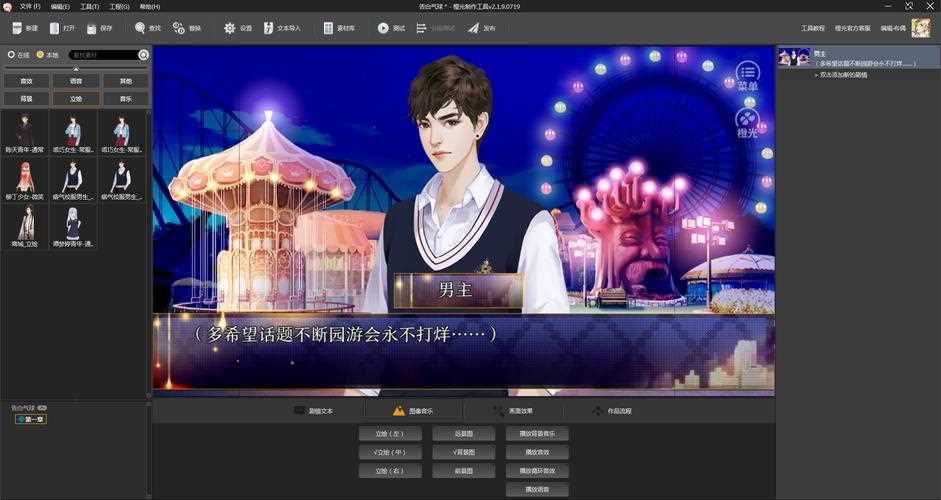941x500 pixels.
Task: Click the 文本导入 (Text Import) icon
Action: (269, 28)
